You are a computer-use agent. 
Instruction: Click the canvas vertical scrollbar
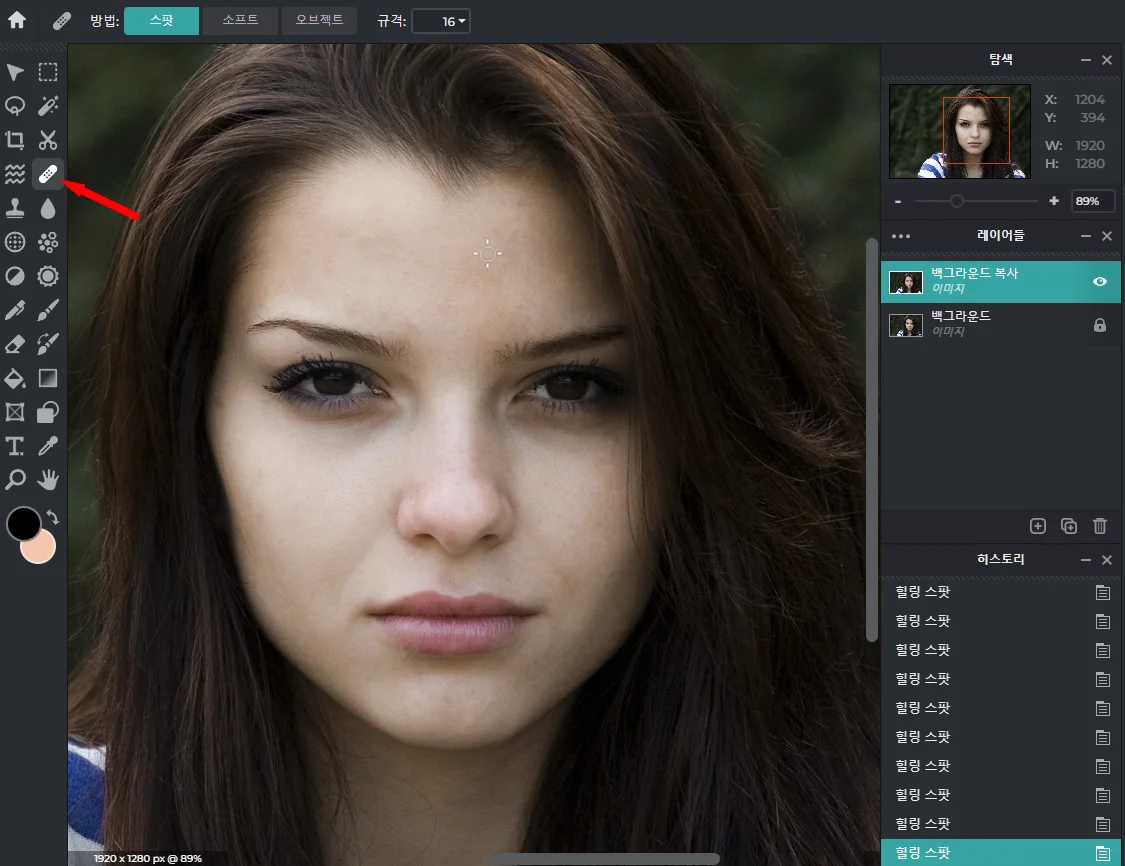click(872, 439)
